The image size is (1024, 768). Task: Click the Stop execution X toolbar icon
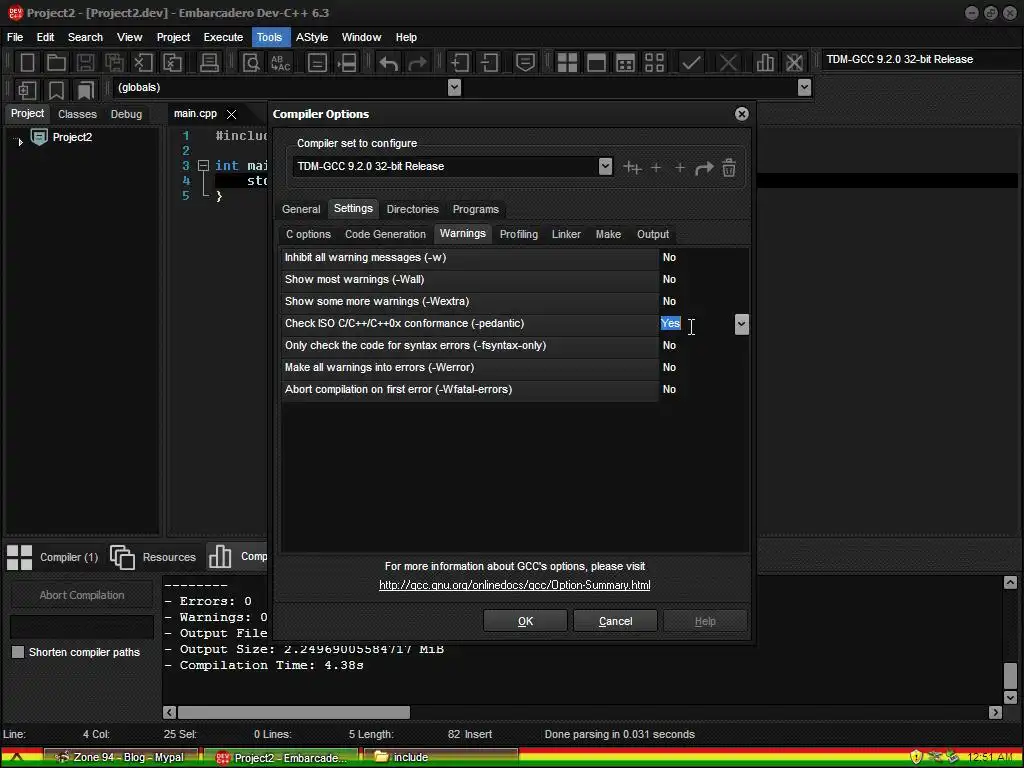(728, 63)
